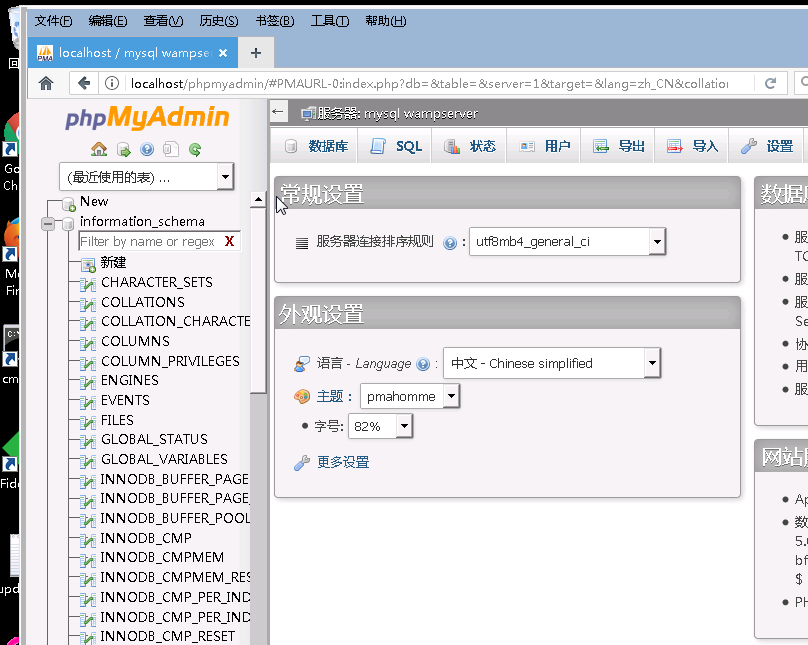Click the browser back arrow
Viewport: 808px width, 645px height.
(x=83, y=83)
